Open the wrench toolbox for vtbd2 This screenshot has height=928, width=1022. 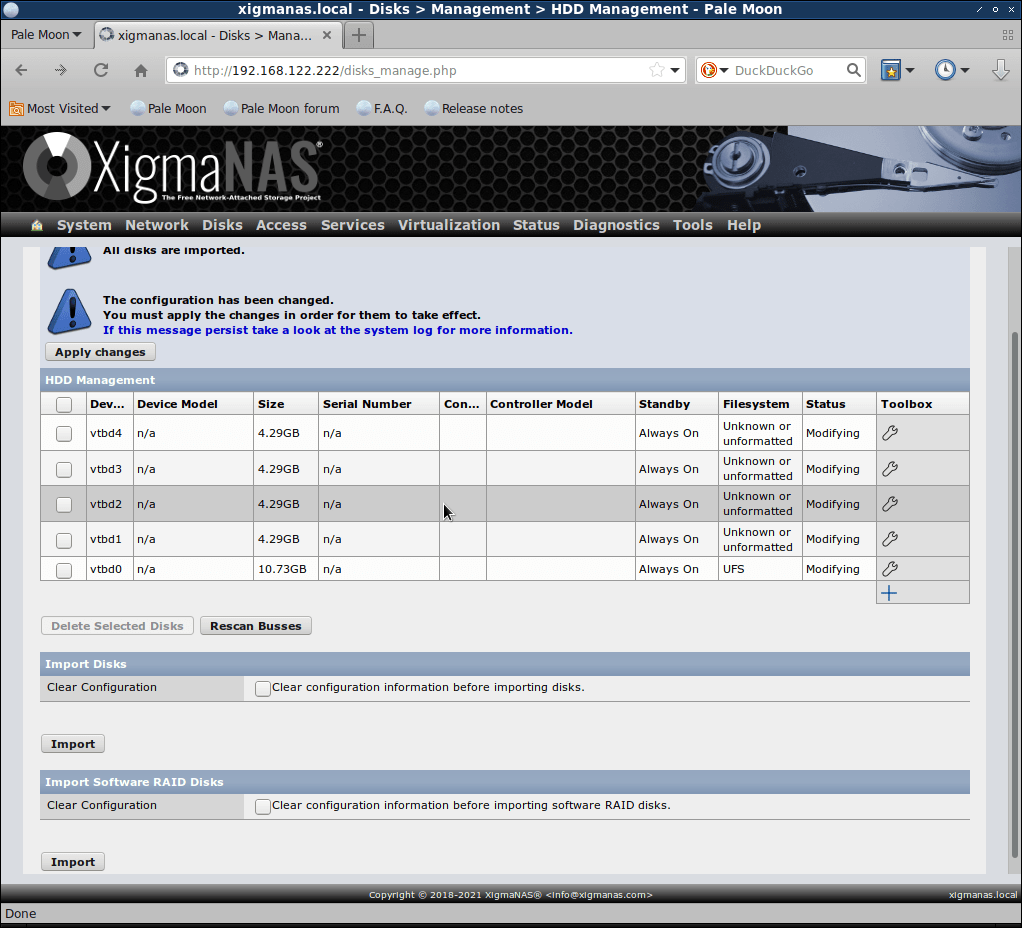890,504
